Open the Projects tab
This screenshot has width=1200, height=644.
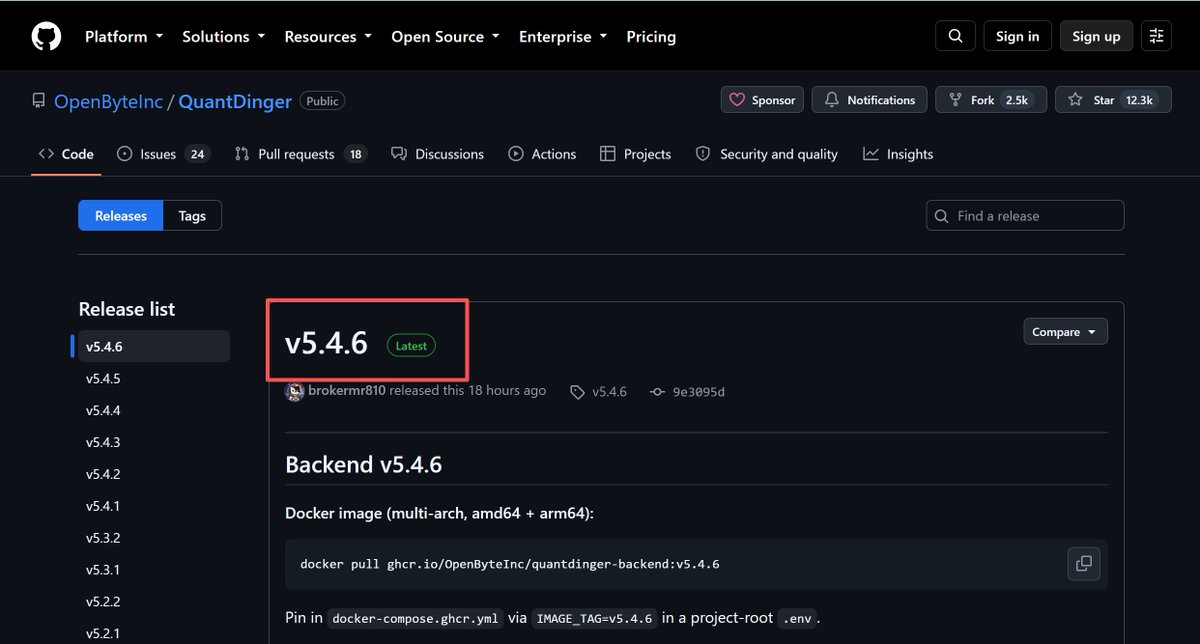pyautogui.click(x=636, y=154)
